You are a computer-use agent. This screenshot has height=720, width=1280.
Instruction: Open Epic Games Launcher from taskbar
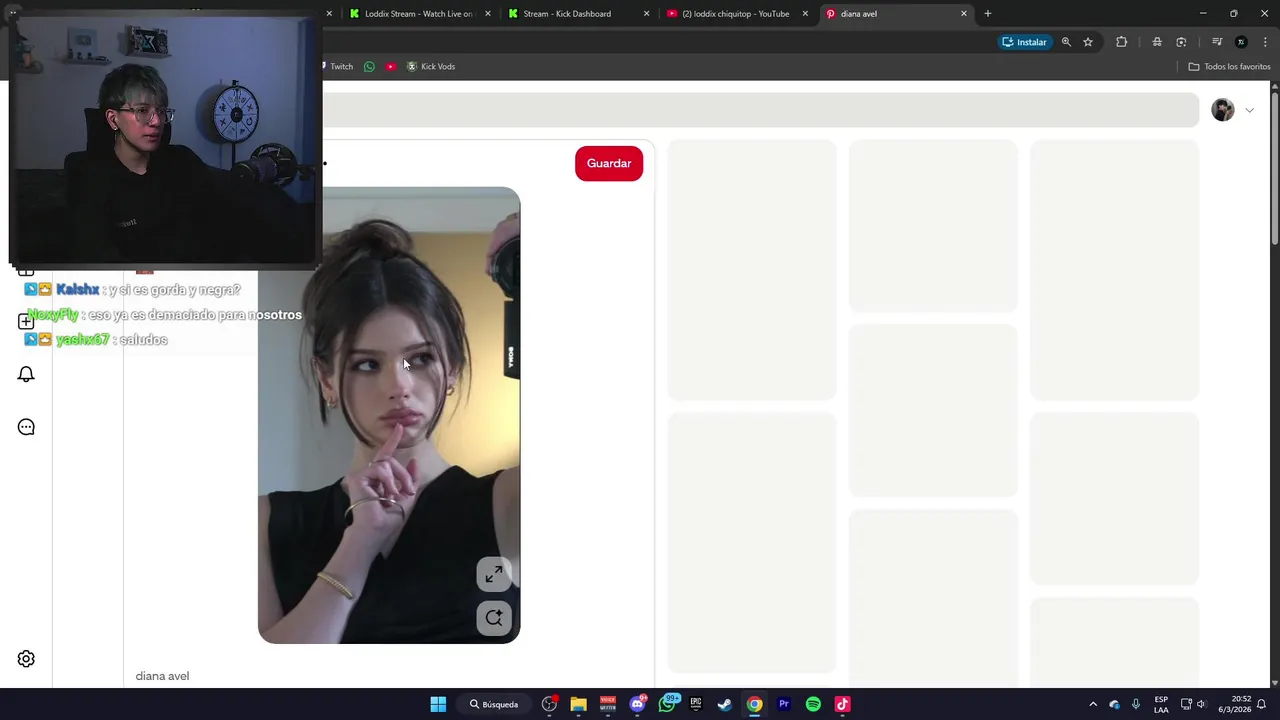tap(696, 704)
